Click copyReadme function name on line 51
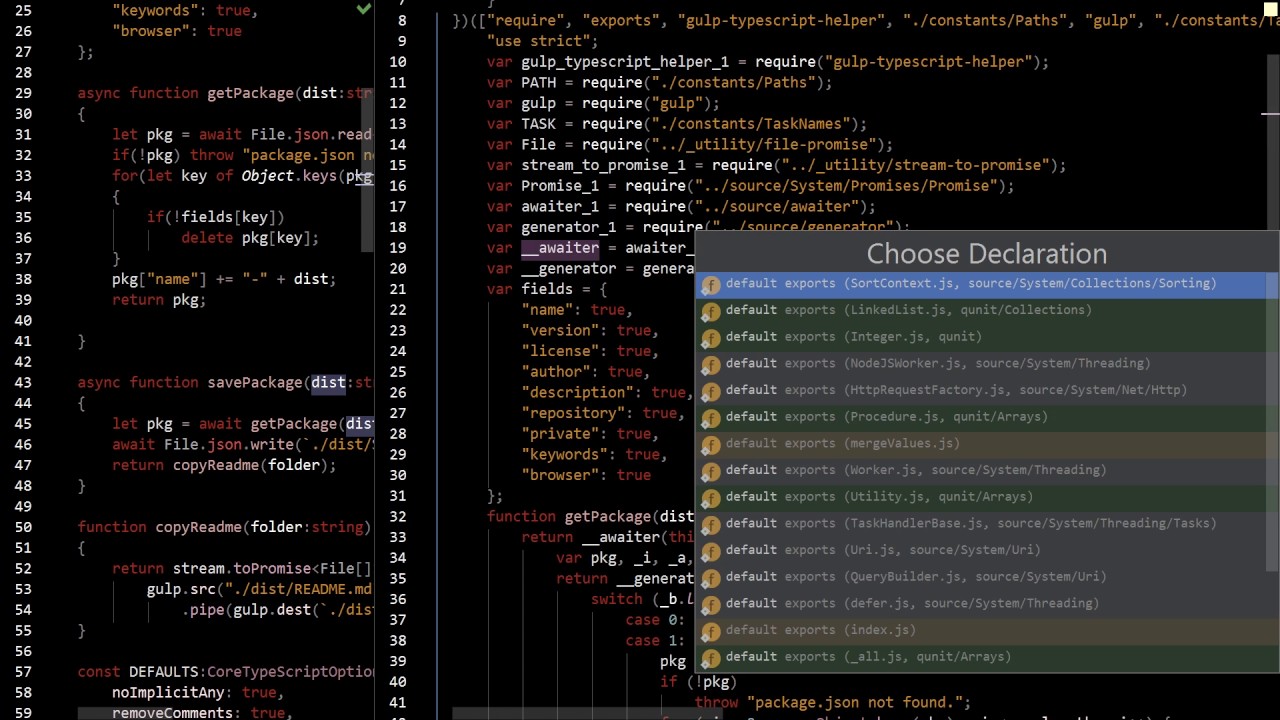 tap(198, 527)
